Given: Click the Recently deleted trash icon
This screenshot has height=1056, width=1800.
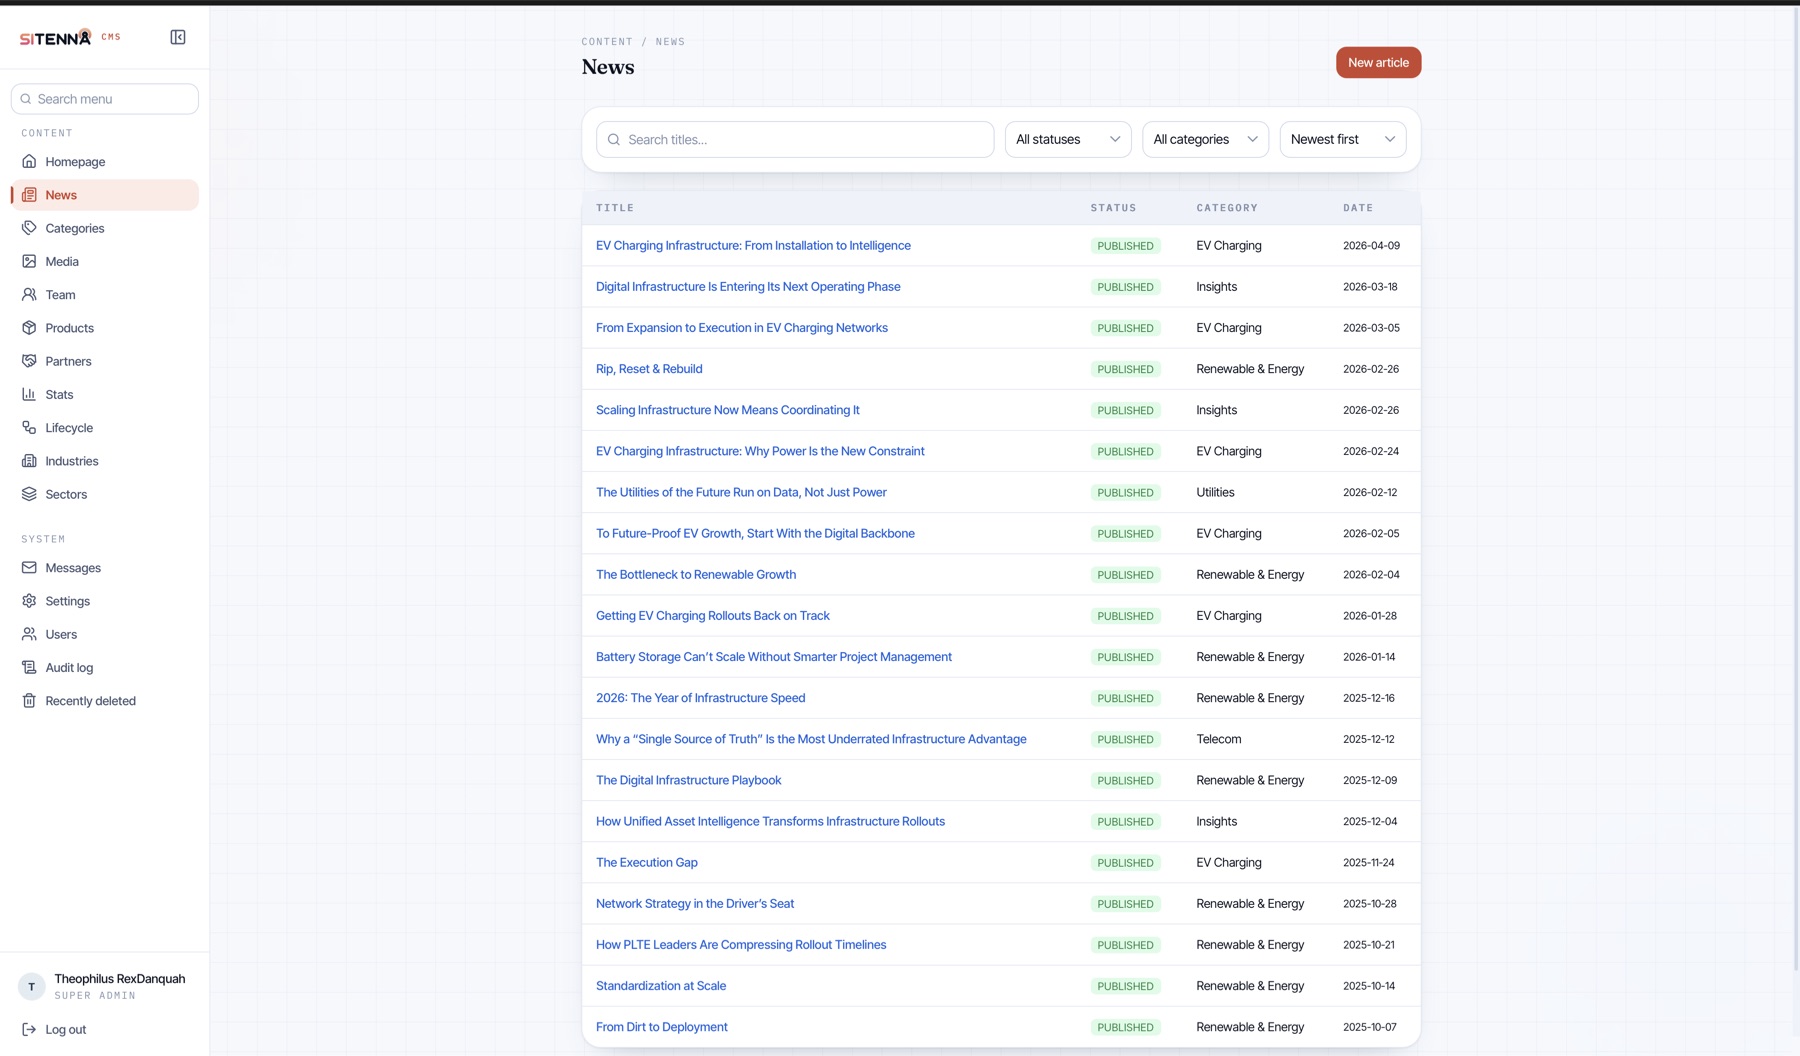Looking at the screenshot, I should (29, 701).
